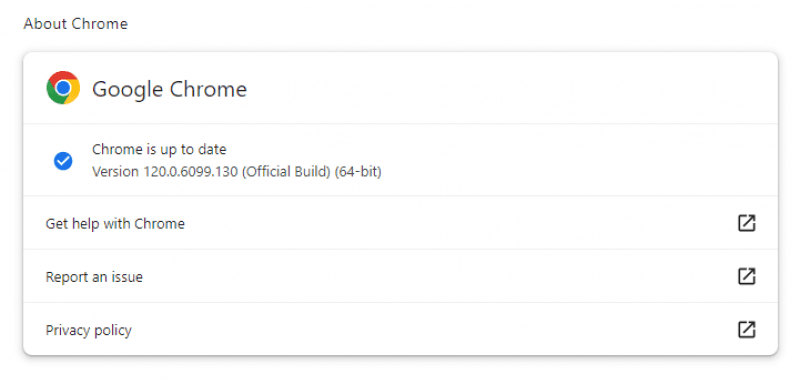Viewport: 800px width, 384px height.
Task: Click the Google Chrome logo icon
Action: [x=63, y=88]
